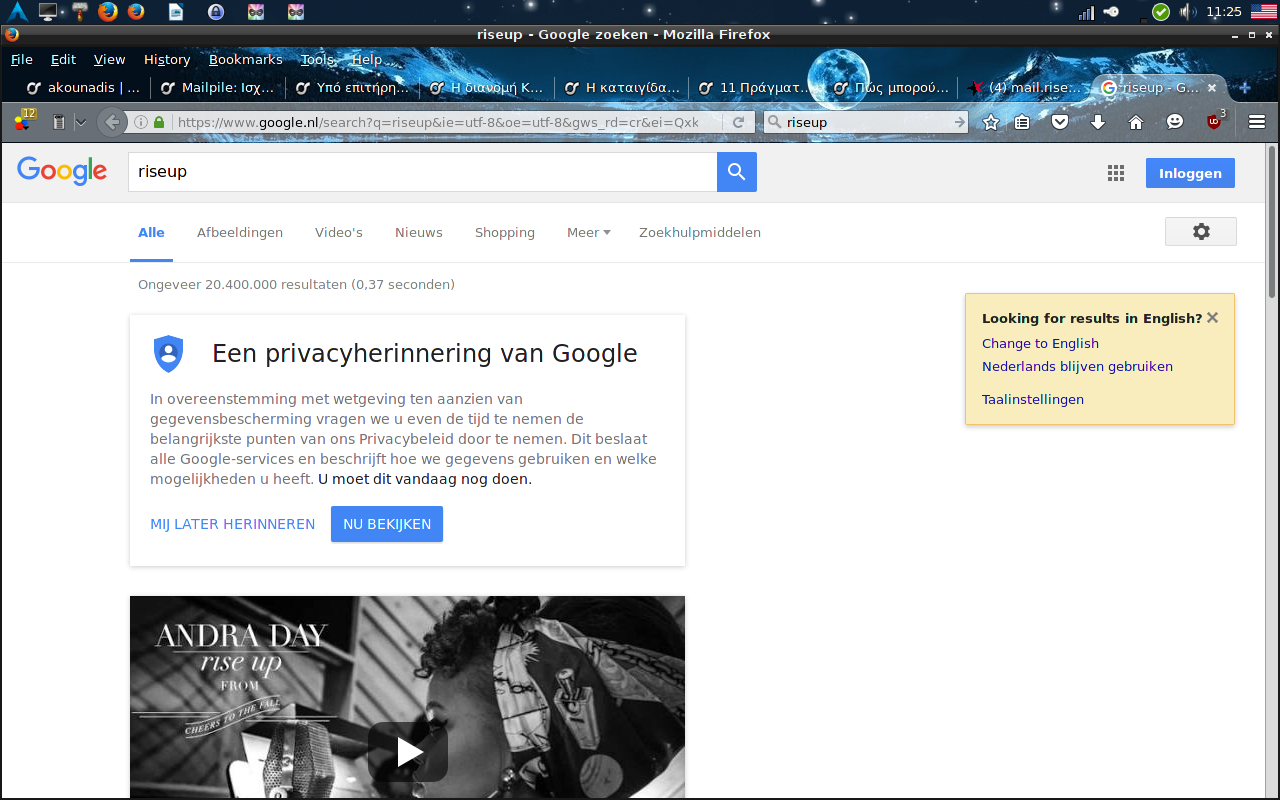Image resolution: width=1280 pixels, height=800 pixels.
Task: Click Nederlands blijven gebruiken link
Action: coord(1077,366)
